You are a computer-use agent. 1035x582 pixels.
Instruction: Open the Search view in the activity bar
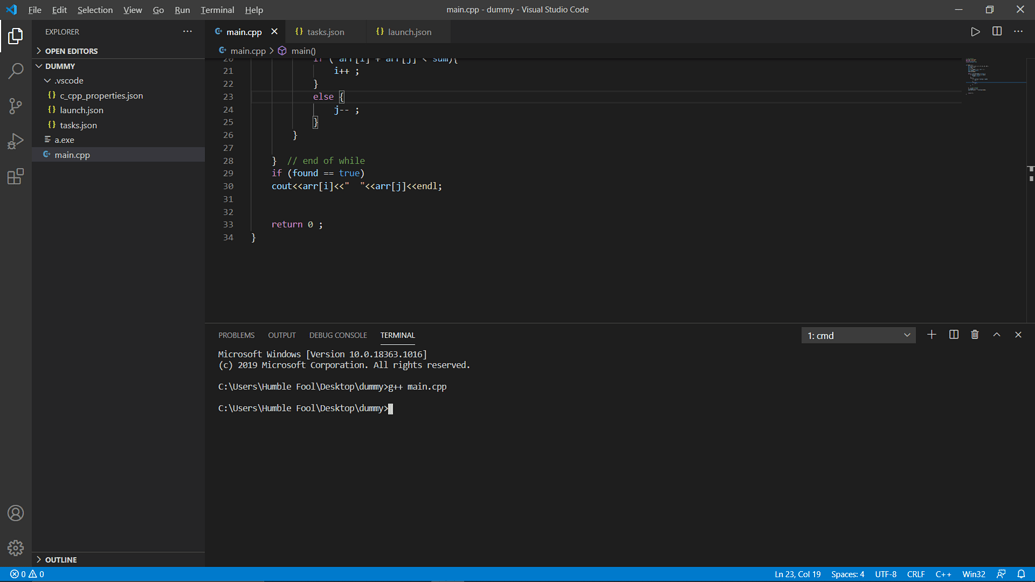pos(15,70)
